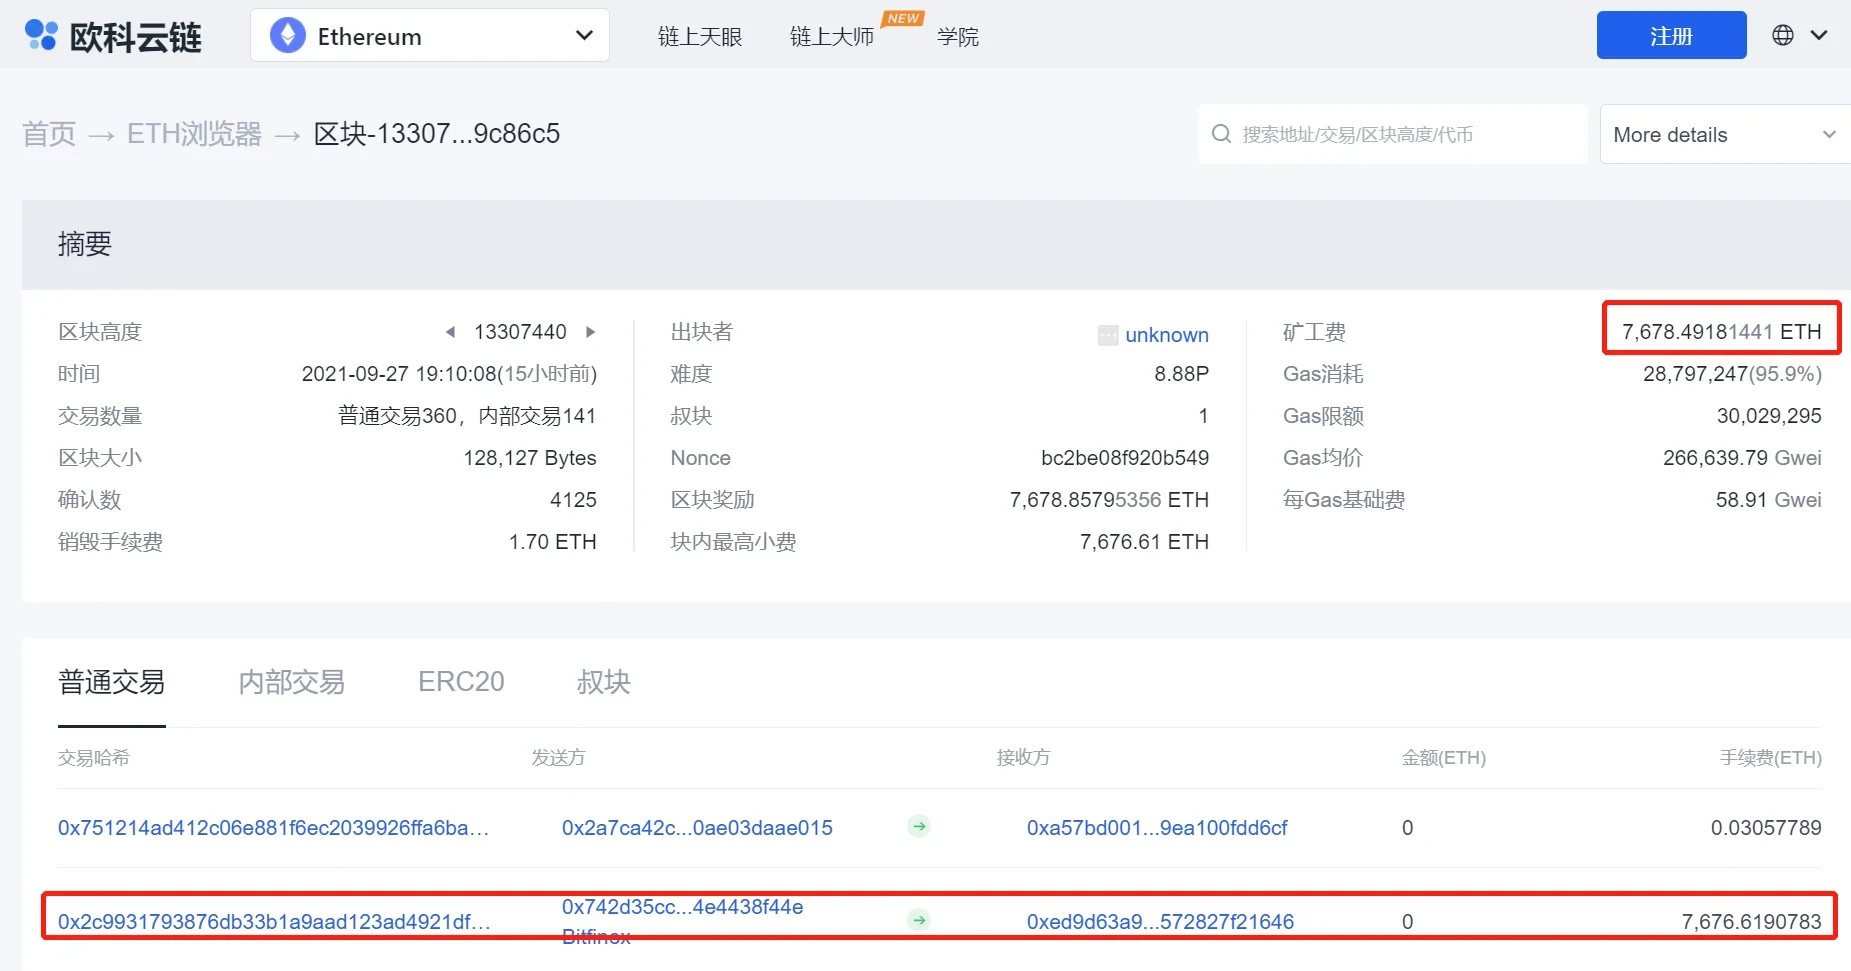1851x971 pixels.
Task: Click green arrow icon in first transaction
Action: point(919,827)
